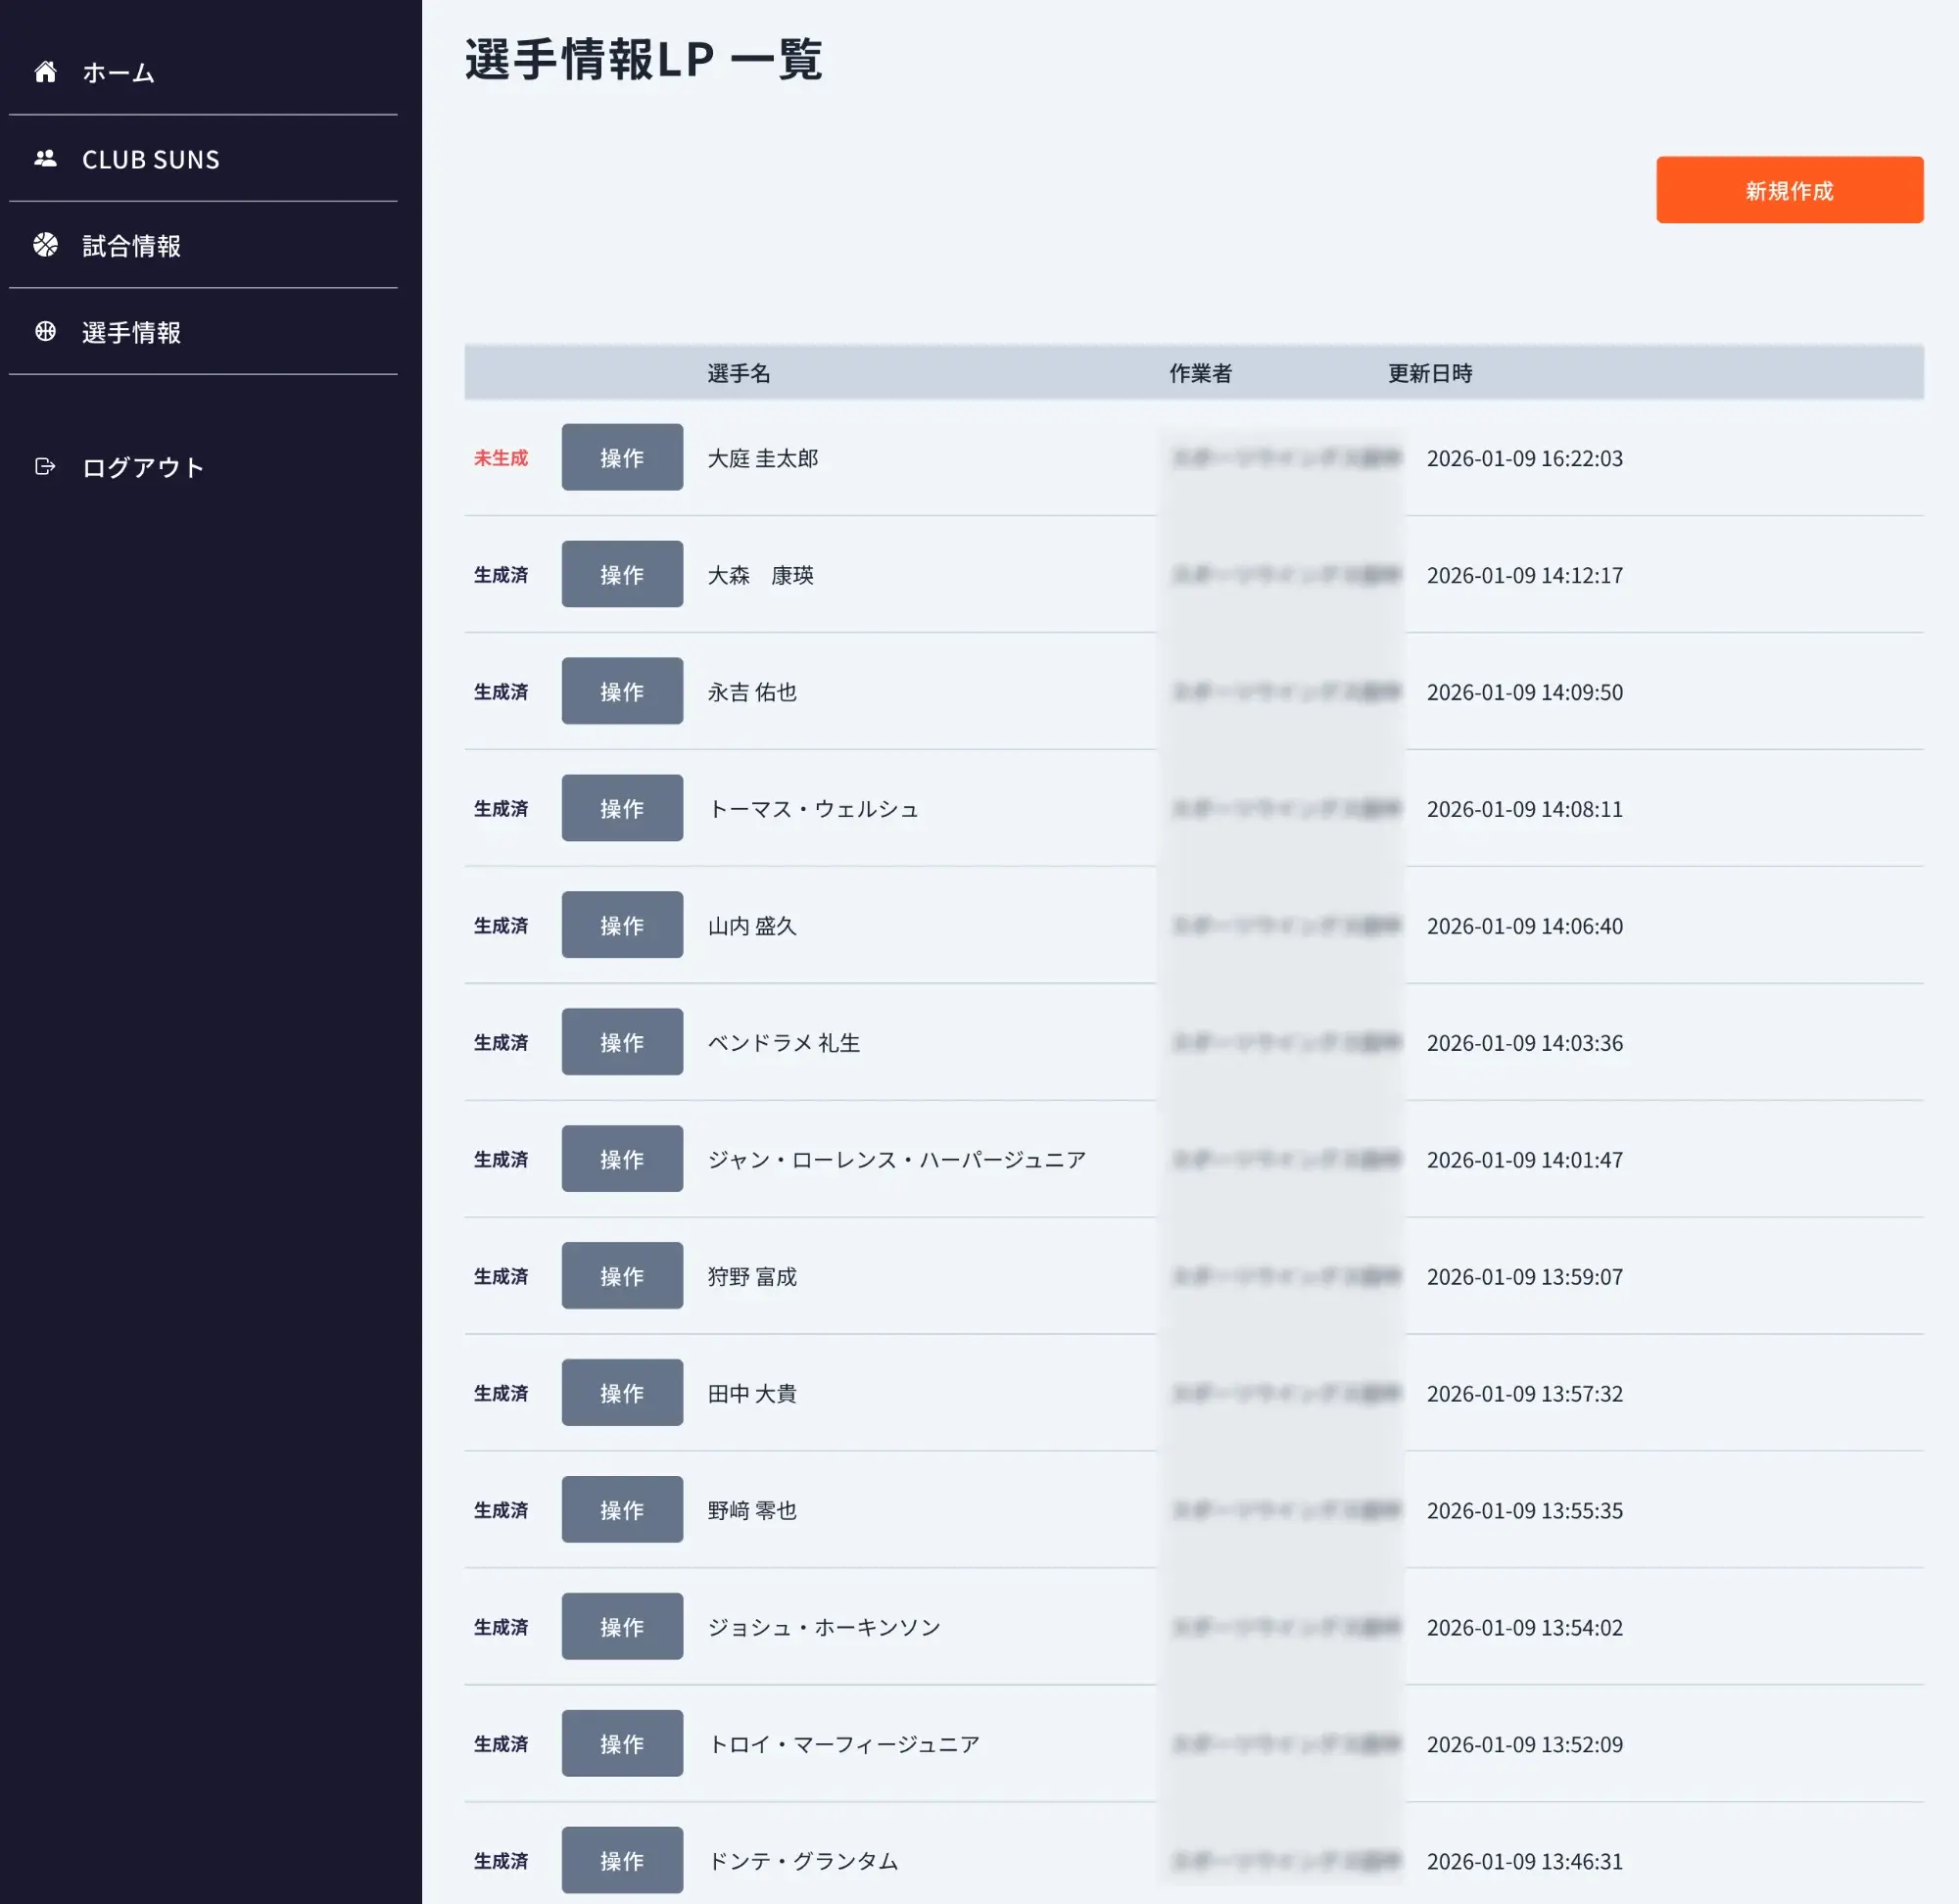Click 操作 for 田中 大貴
Screen dimensions: 1959x1904
coord(622,1392)
